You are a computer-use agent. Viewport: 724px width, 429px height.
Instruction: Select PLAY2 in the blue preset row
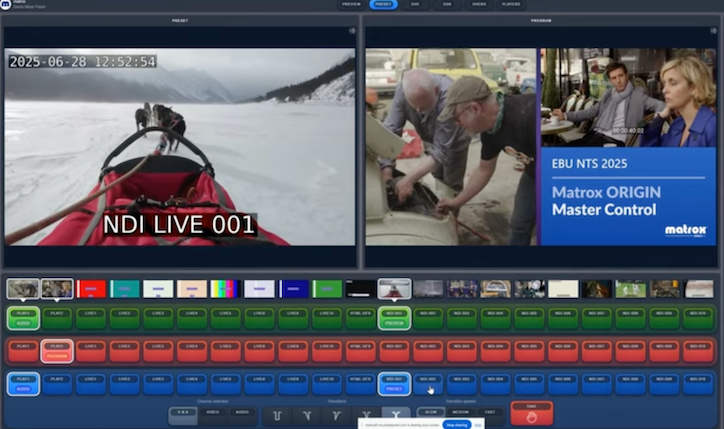57,384
